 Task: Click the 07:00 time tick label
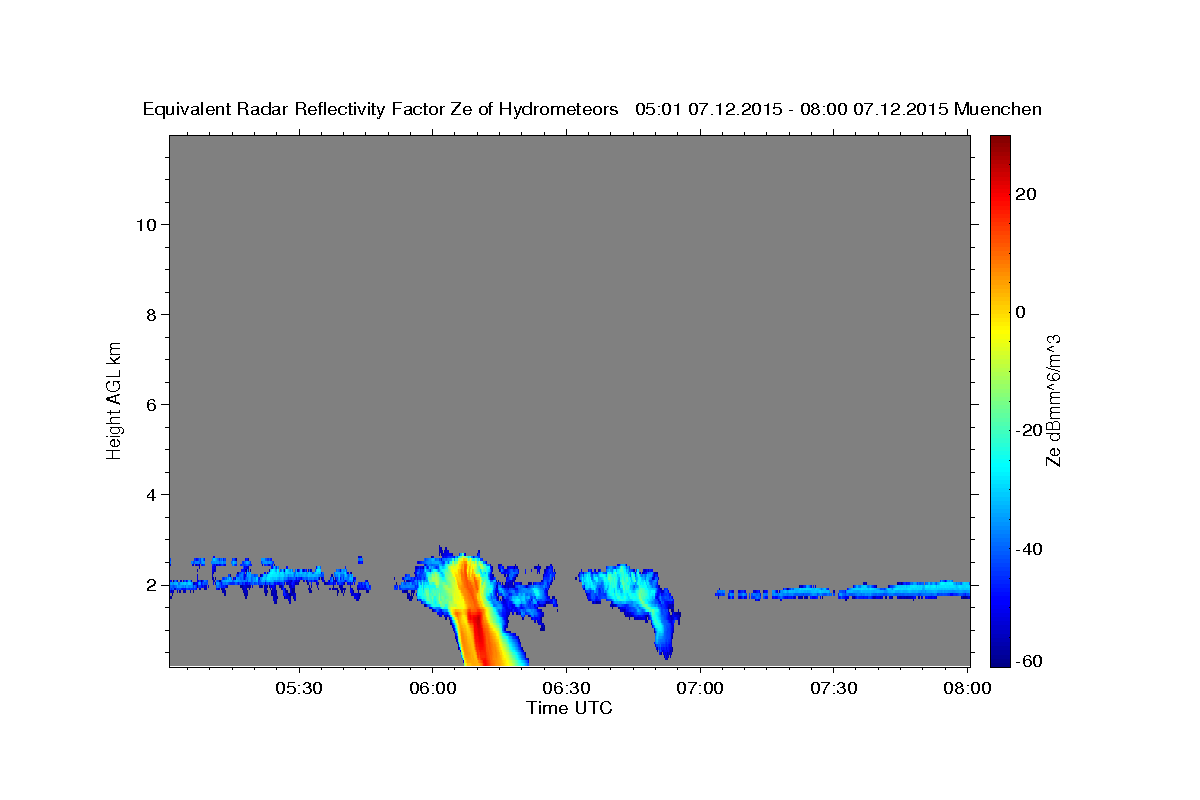[700, 688]
